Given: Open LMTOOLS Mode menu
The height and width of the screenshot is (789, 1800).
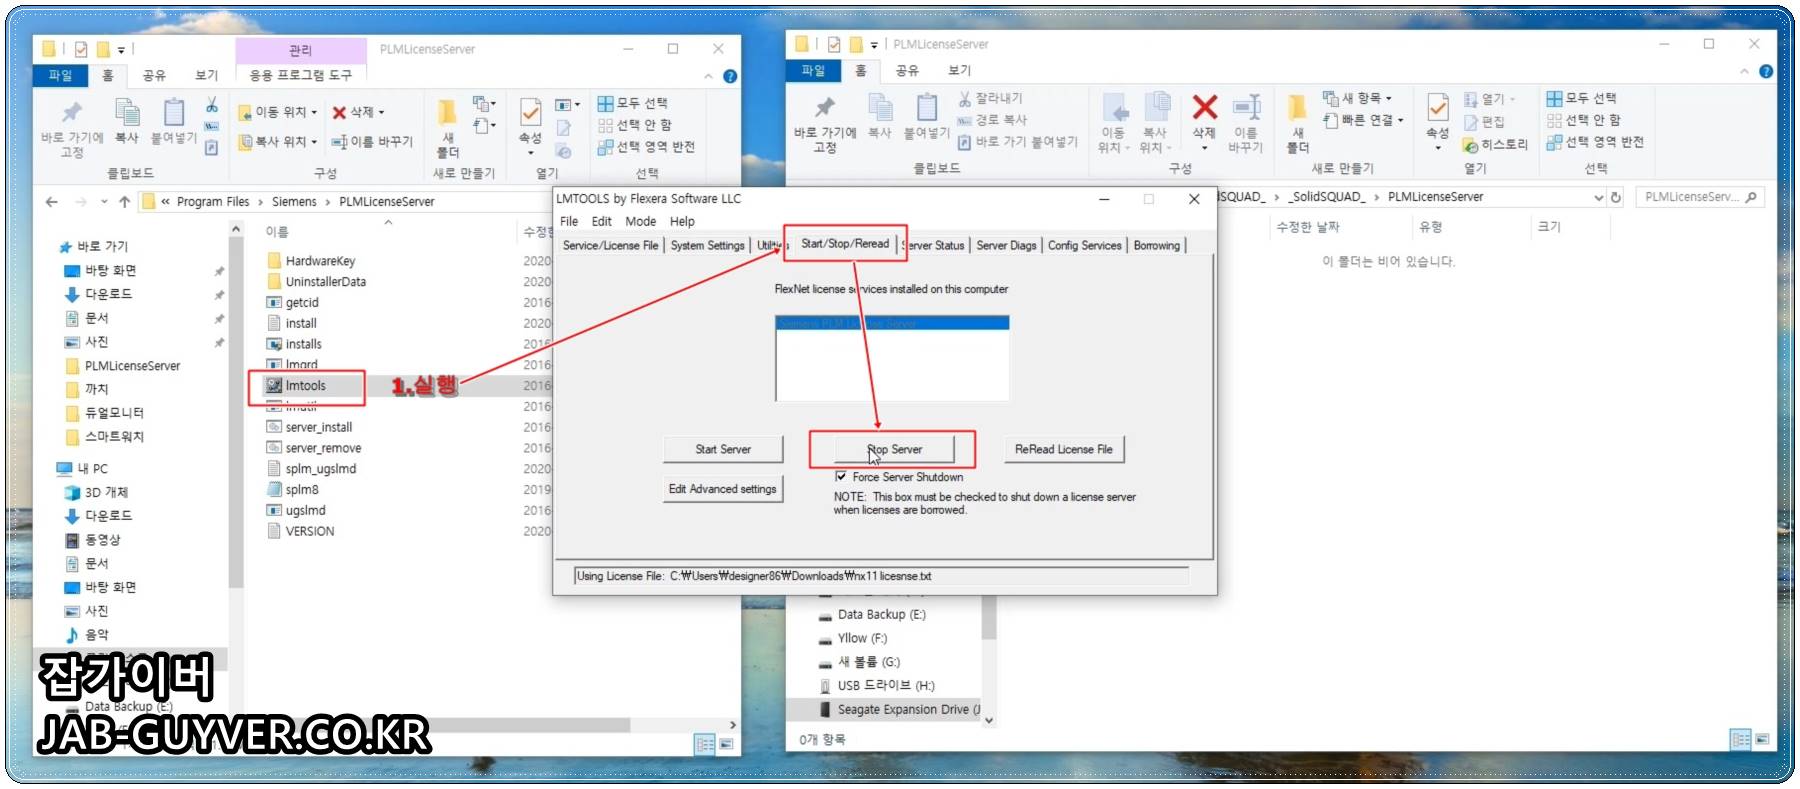Looking at the screenshot, I should pos(640,222).
